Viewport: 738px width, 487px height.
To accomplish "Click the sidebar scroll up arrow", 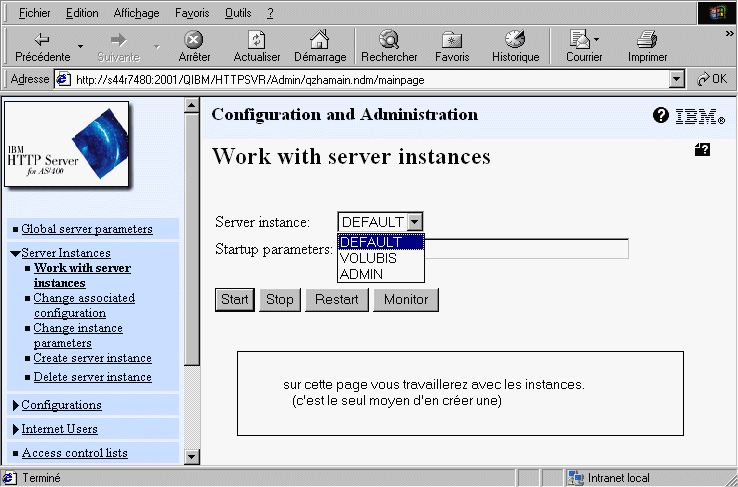I will coord(192,104).
